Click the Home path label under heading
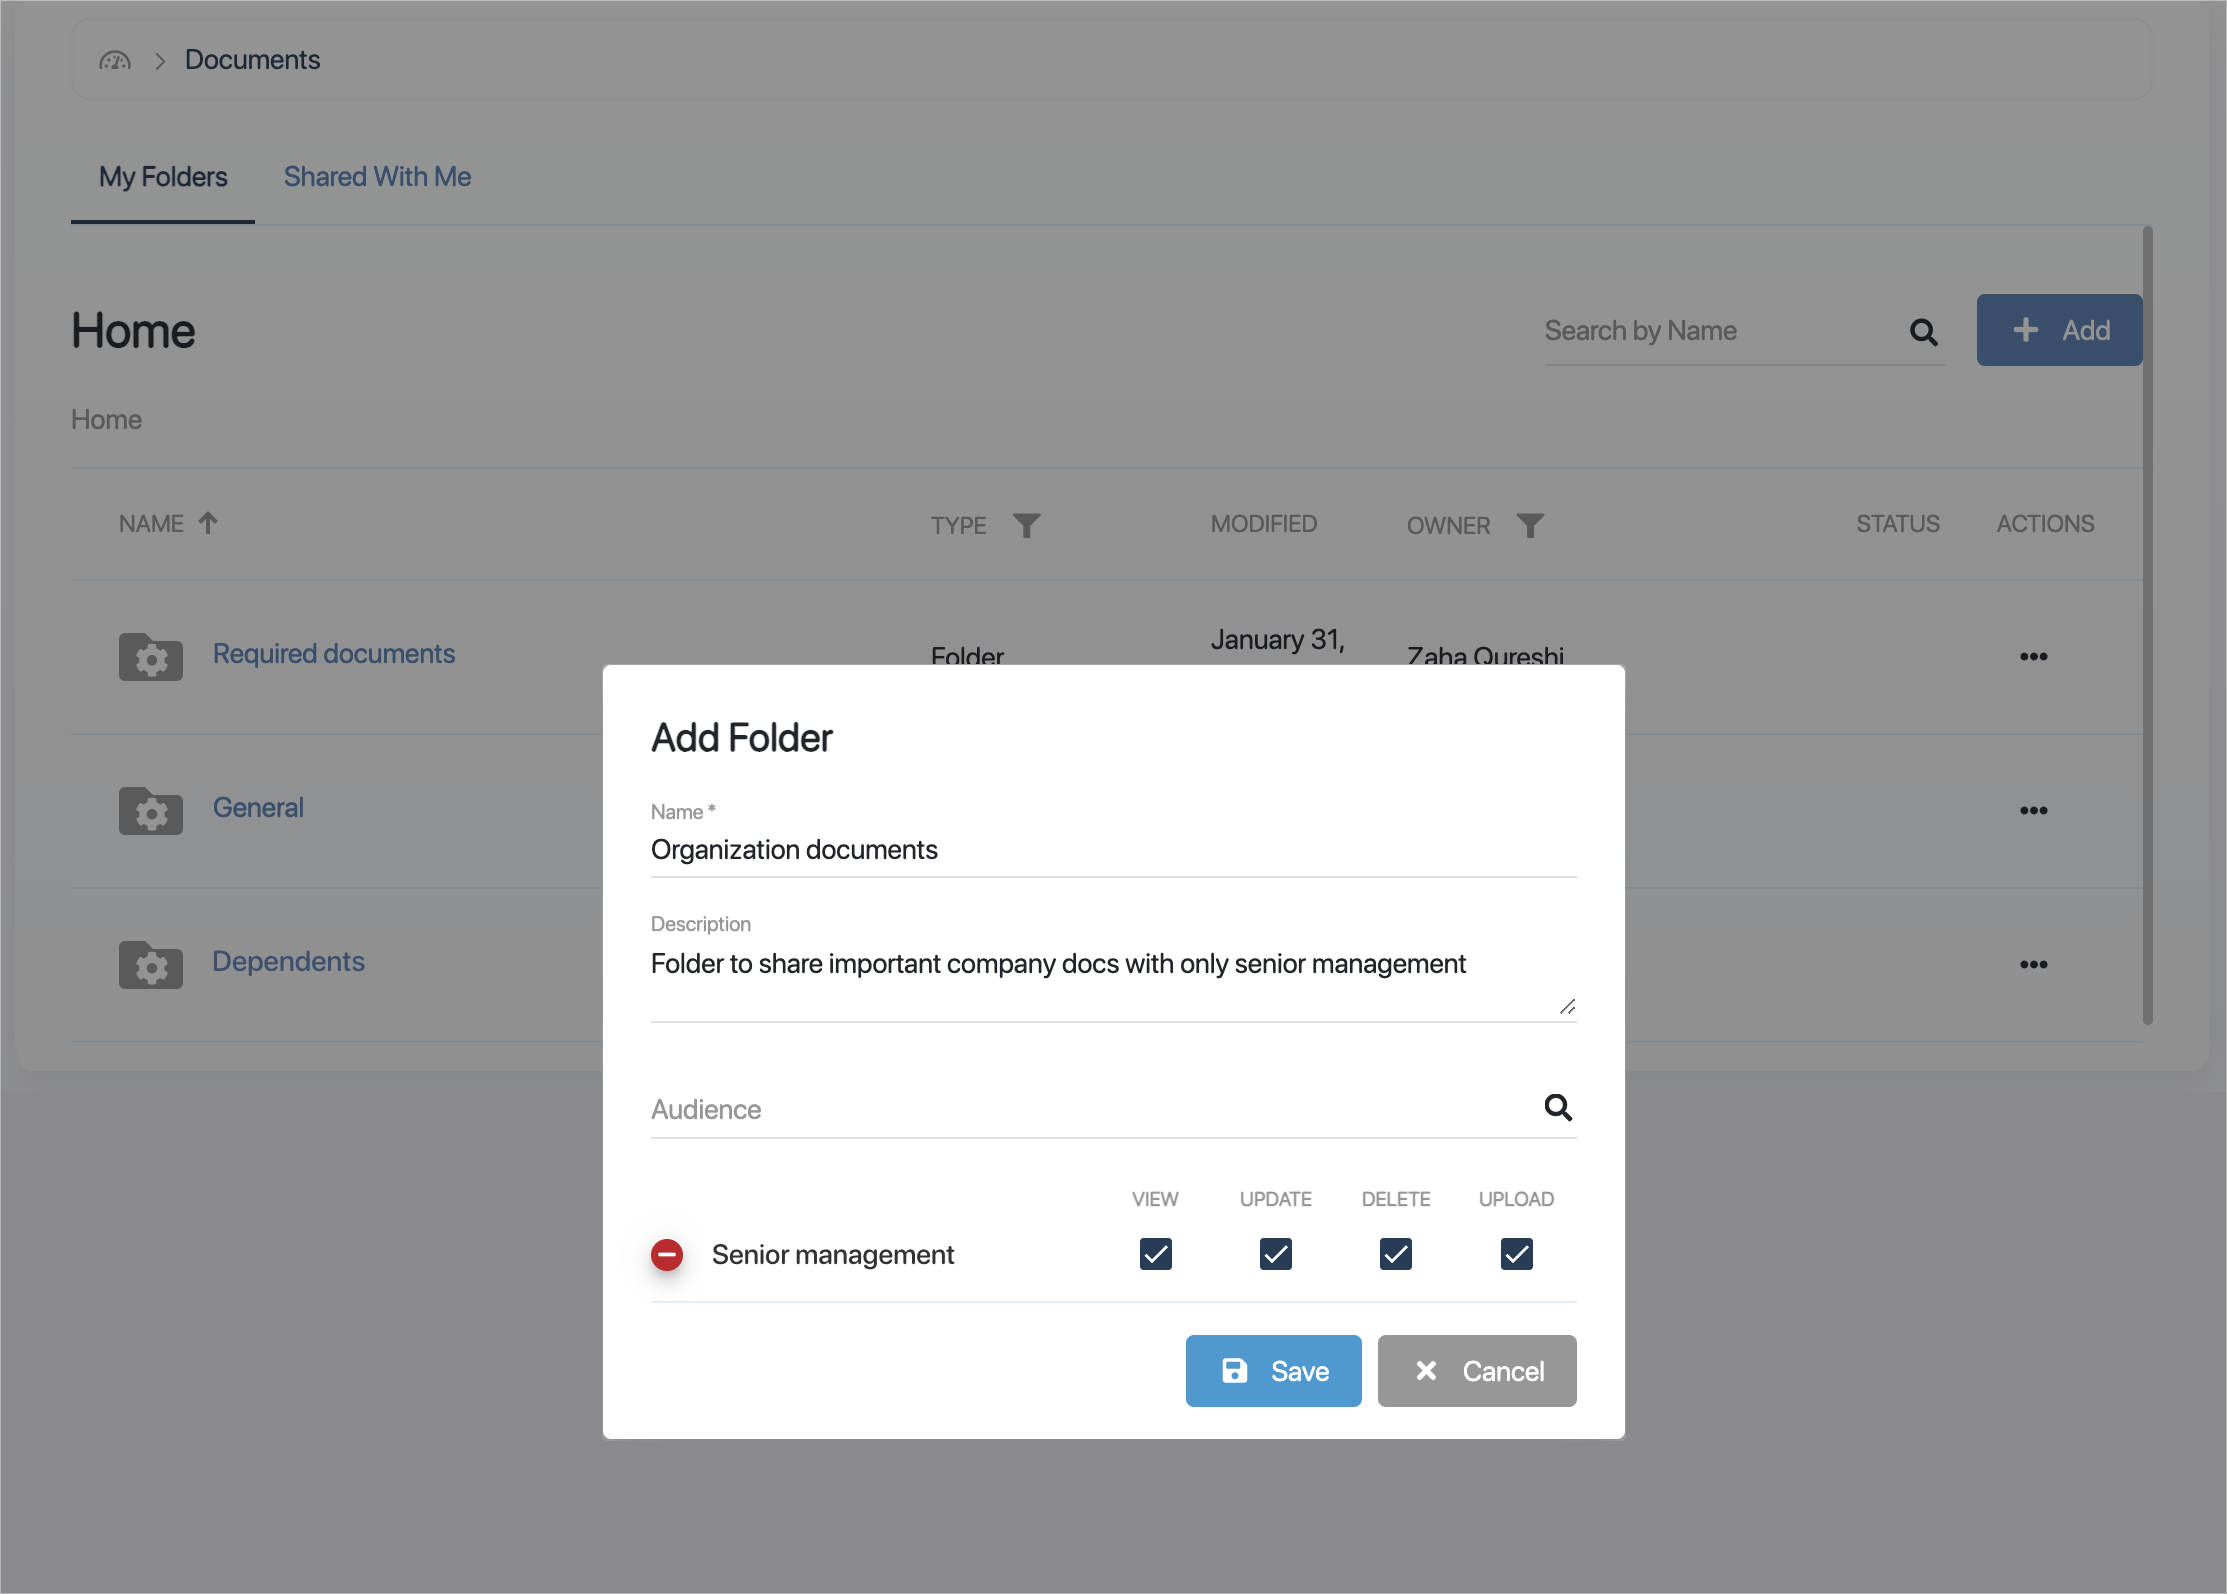Viewport: 2227px width, 1594px height. 106,420
